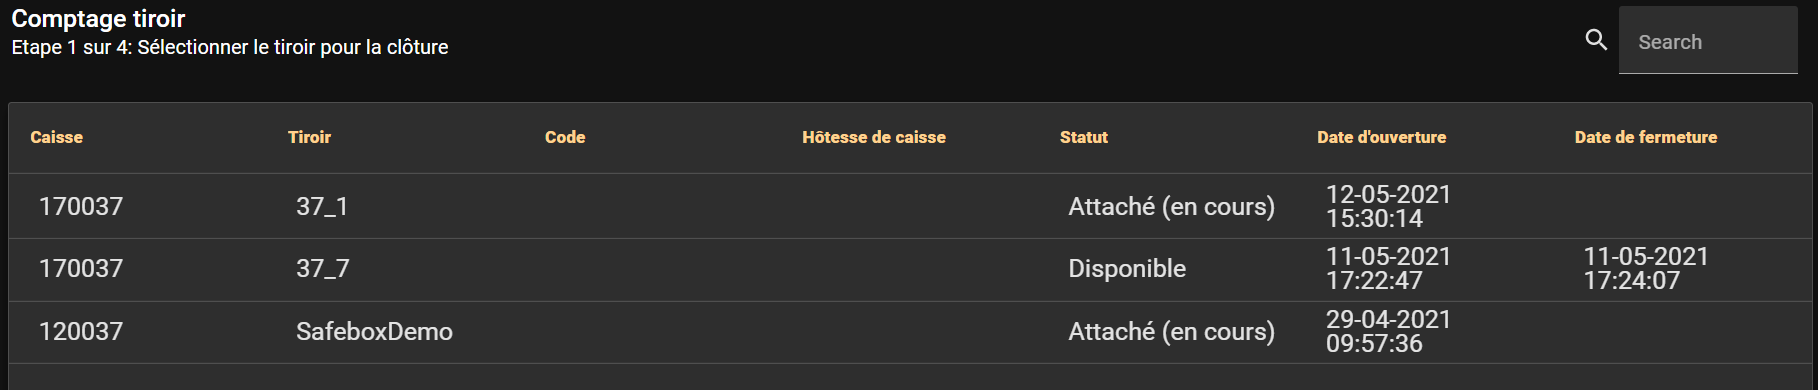Select the SafeboxDemo drawer row
Image resolution: width=1818 pixels, height=390 pixels.
click(x=910, y=332)
